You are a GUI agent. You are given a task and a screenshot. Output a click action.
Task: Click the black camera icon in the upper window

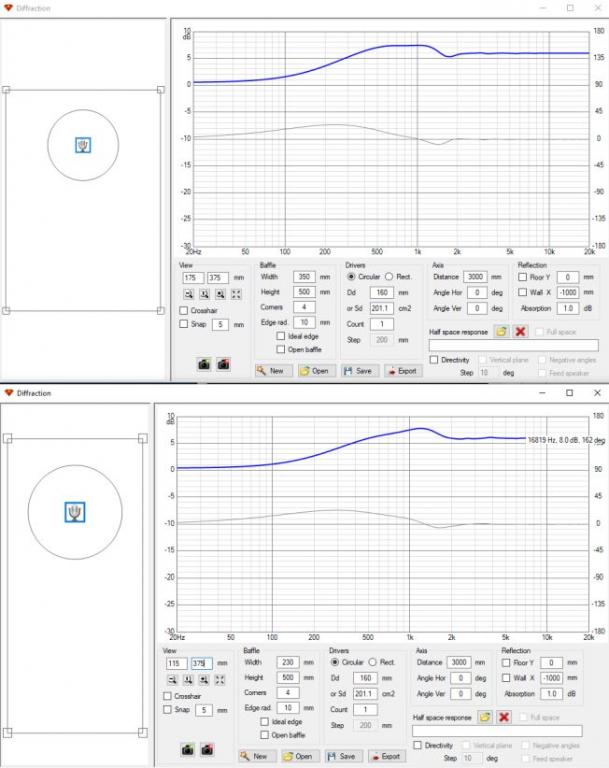point(204,364)
